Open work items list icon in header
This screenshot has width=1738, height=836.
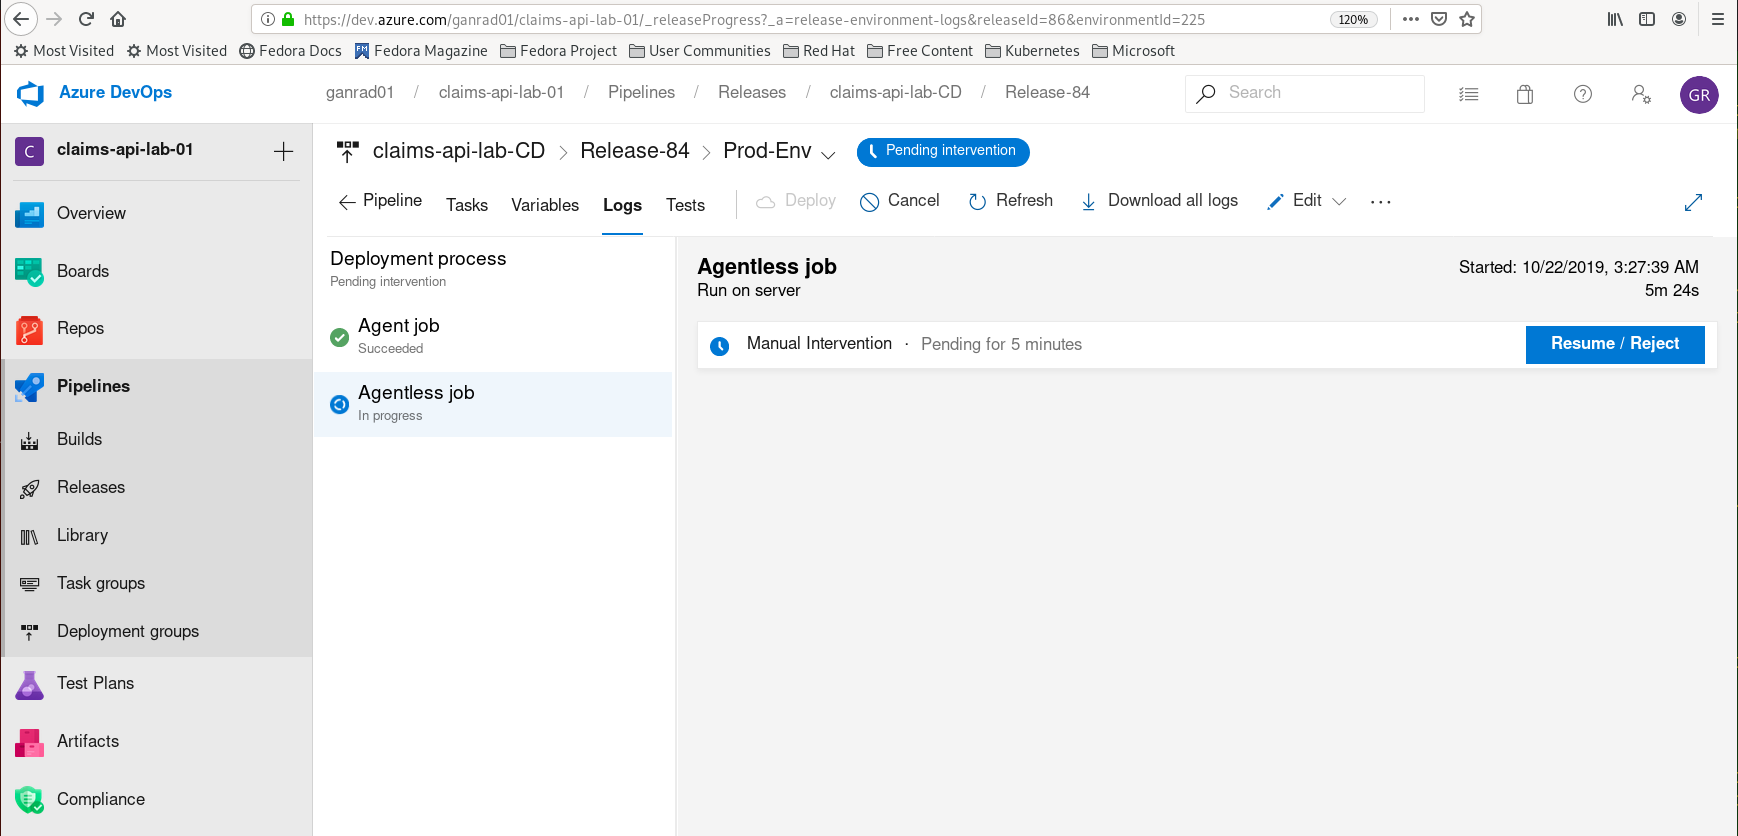pos(1468,94)
